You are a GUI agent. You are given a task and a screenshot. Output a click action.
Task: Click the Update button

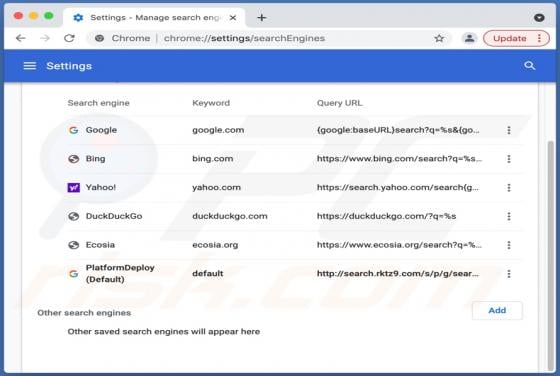click(x=510, y=38)
